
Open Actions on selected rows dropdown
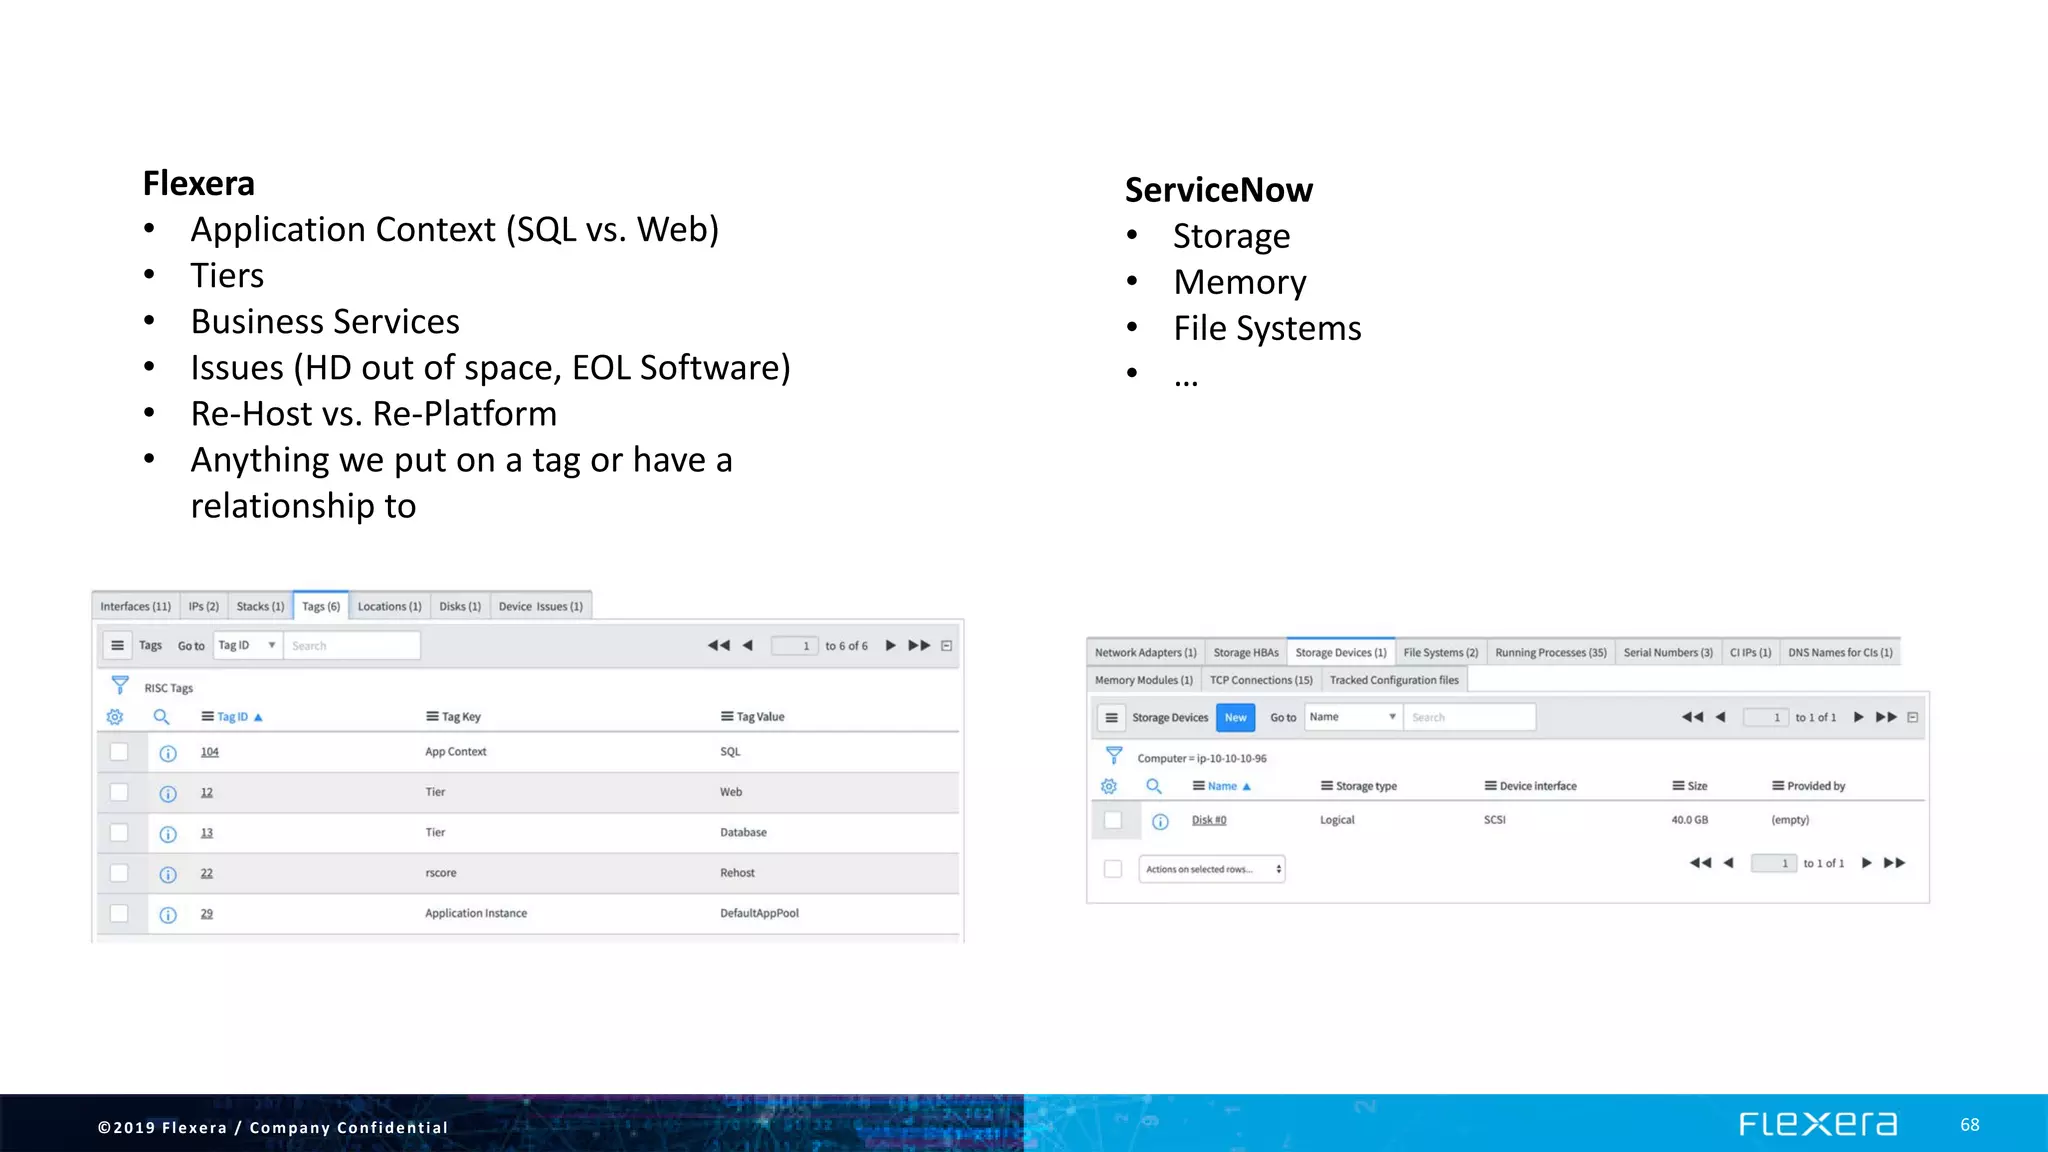1212,869
